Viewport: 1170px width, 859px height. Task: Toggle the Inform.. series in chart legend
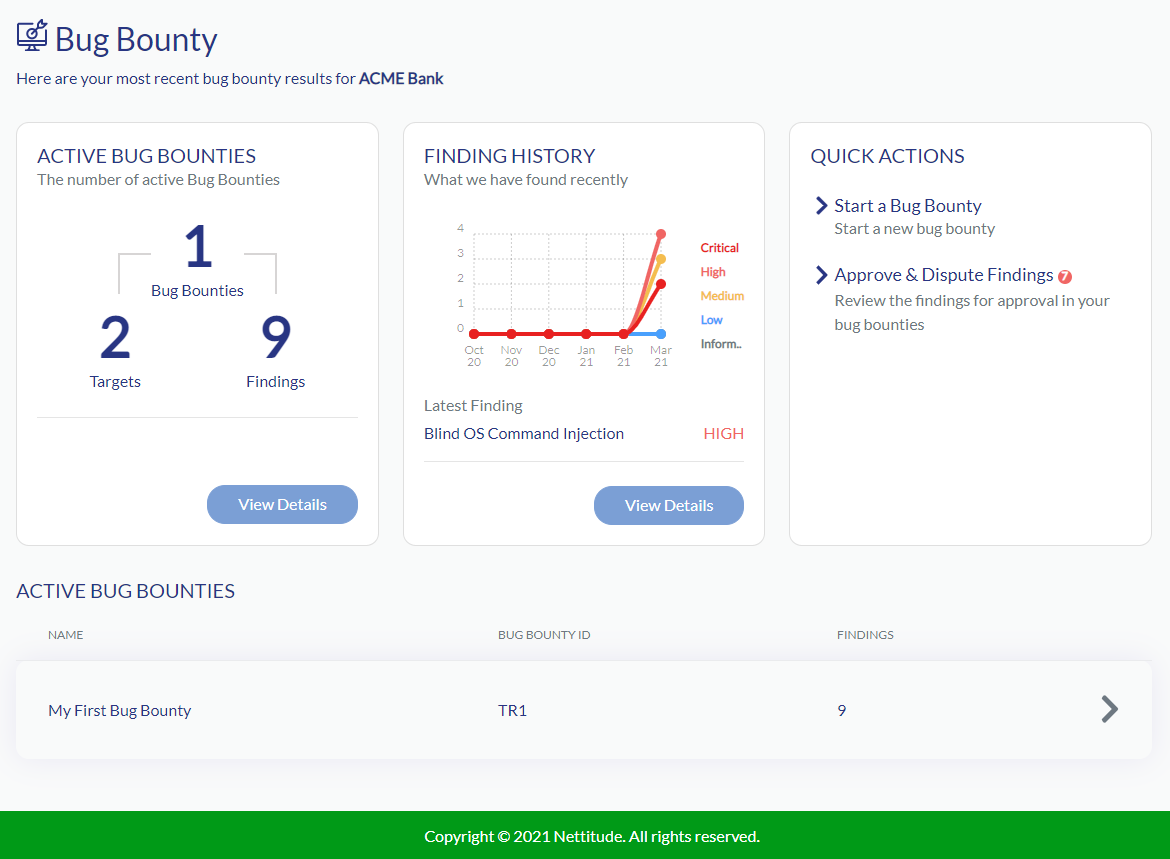(721, 343)
